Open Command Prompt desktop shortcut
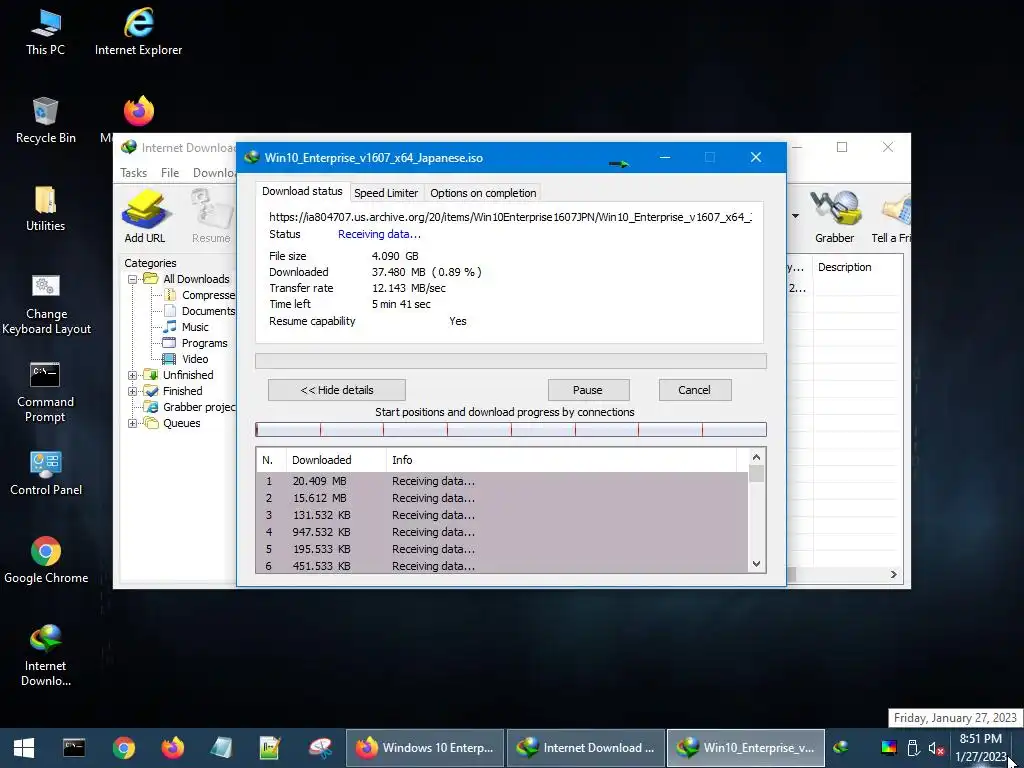This screenshot has height=768, width=1024. pyautogui.click(x=45, y=392)
